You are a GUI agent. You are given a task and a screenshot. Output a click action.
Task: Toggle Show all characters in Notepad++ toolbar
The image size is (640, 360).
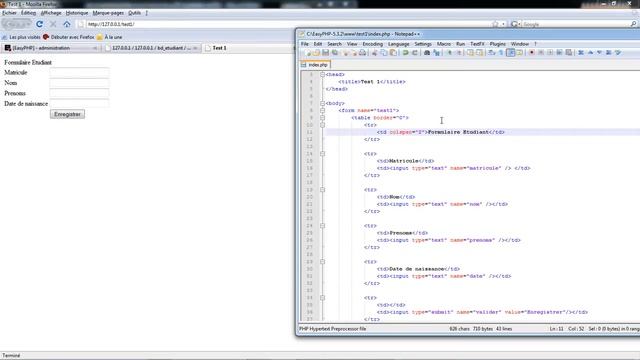pos(501,53)
